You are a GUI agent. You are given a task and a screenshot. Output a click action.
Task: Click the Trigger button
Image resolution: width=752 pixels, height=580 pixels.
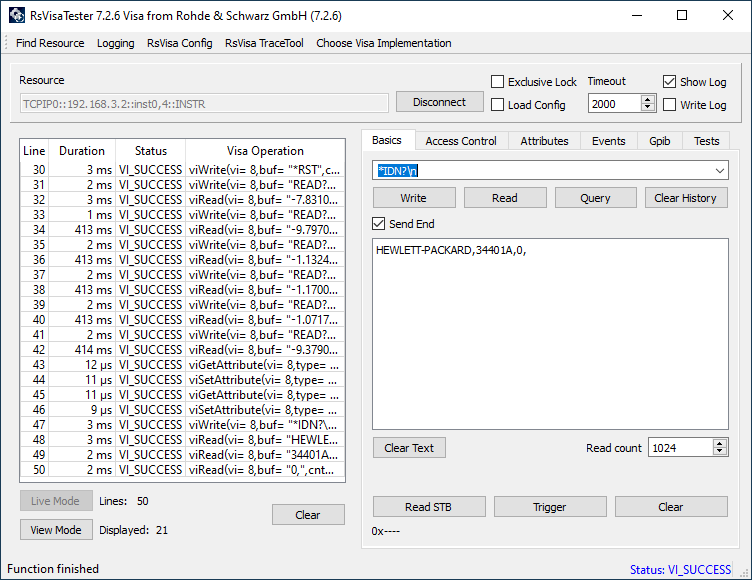550,507
